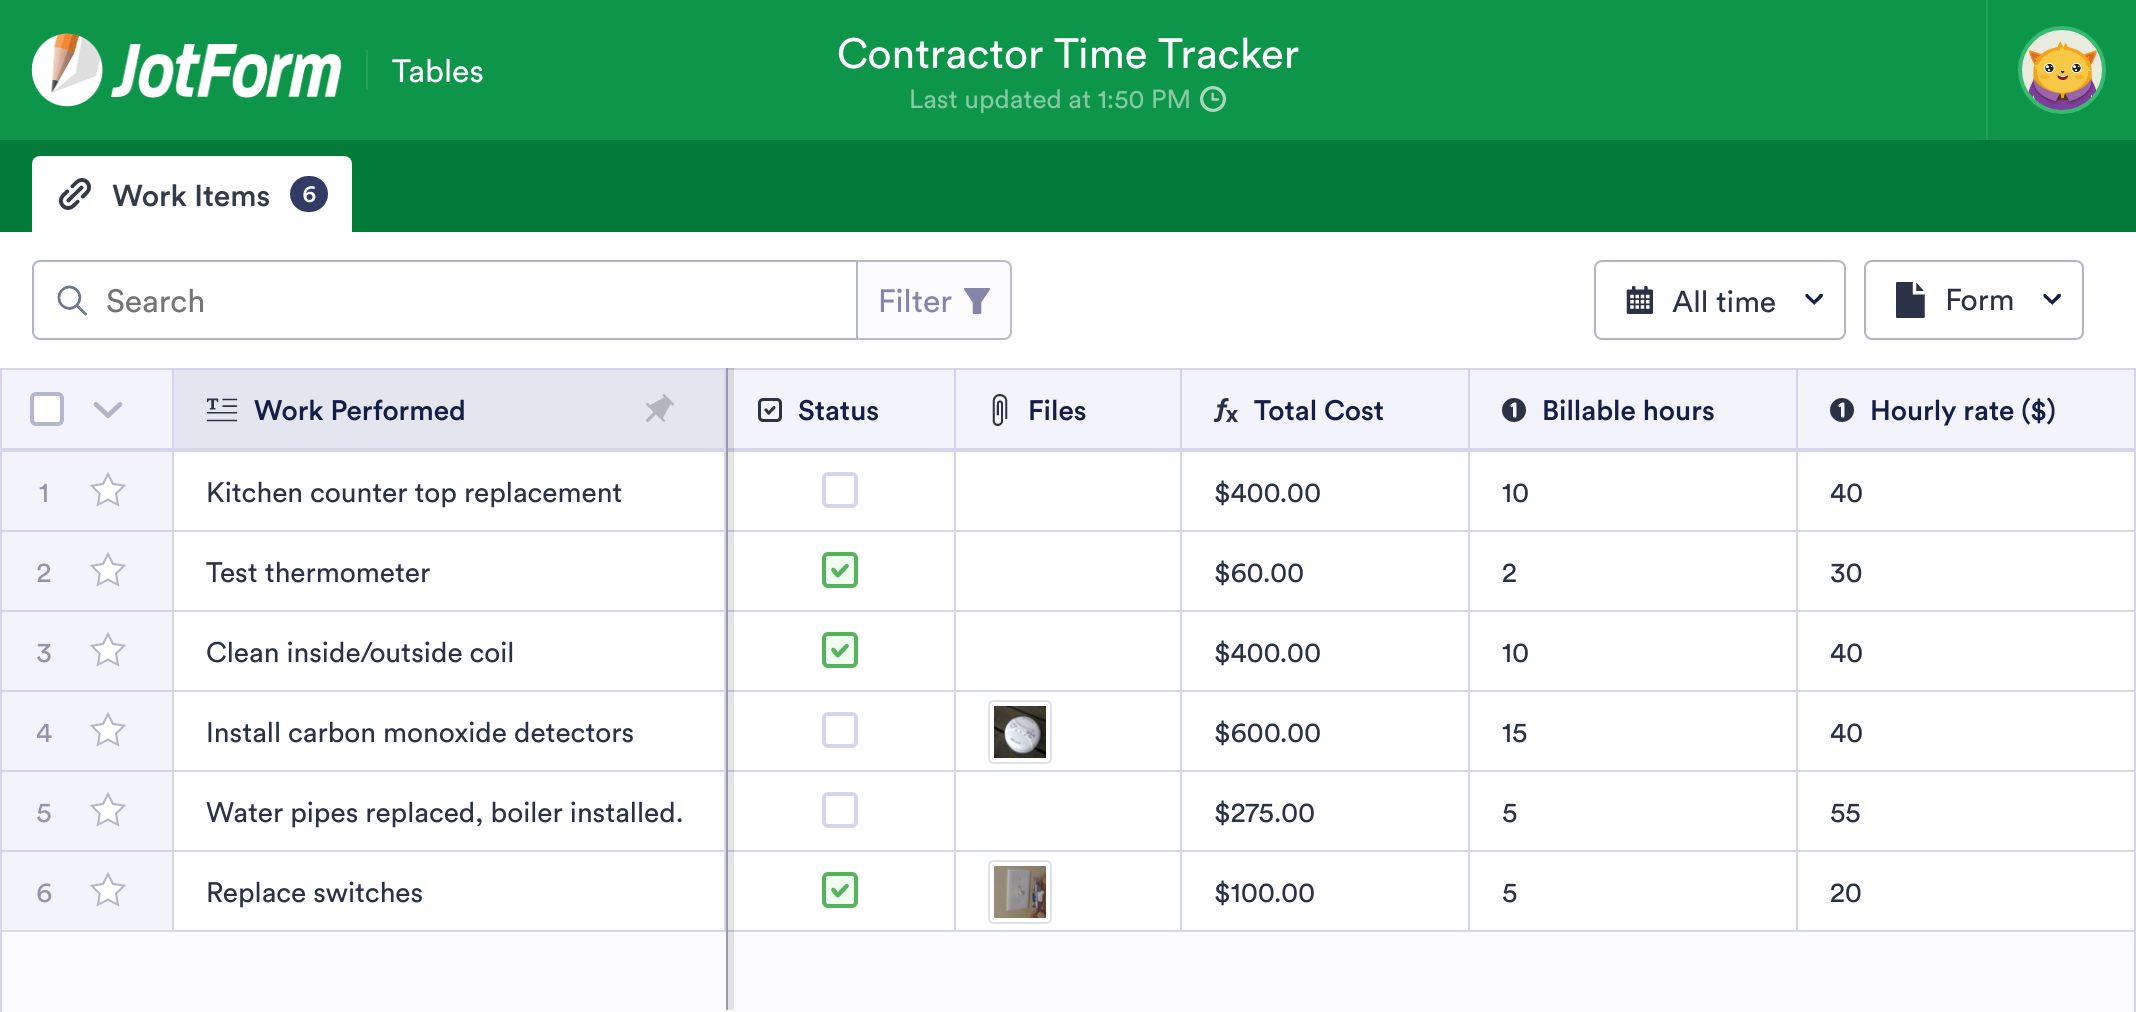Click the magnifier icon in the search bar
The height and width of the screenshot is (1012, 2136).
click(71, 300)
